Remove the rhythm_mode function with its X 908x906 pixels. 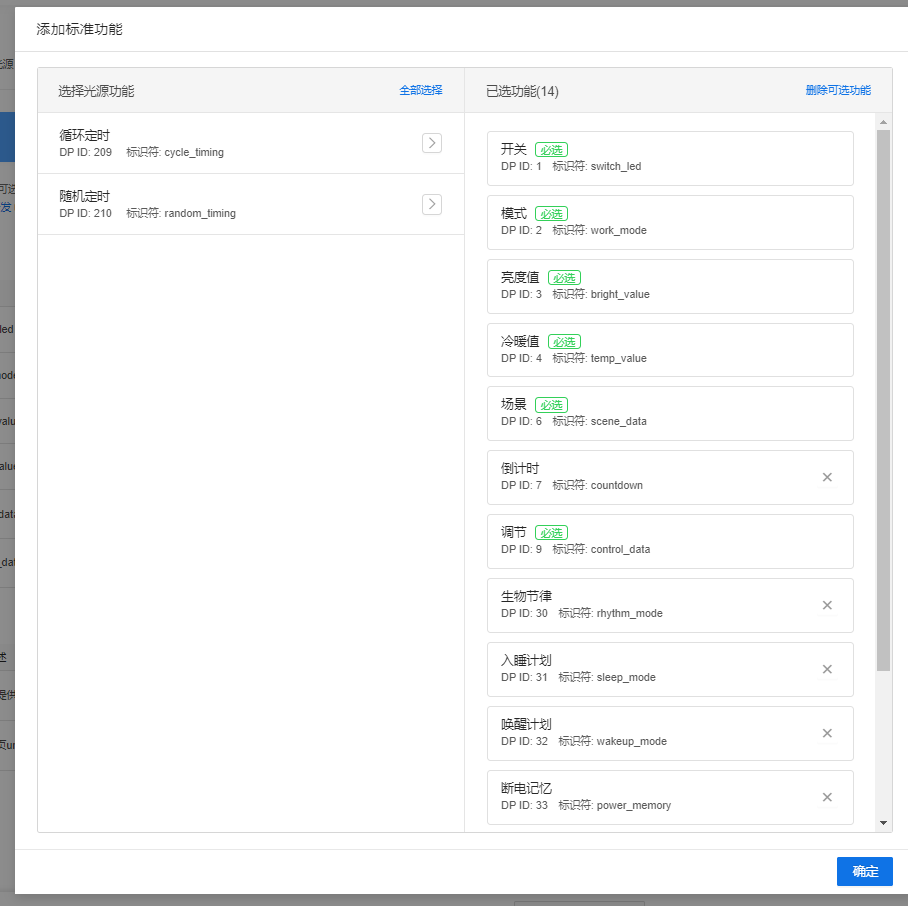tap(827, 605)
